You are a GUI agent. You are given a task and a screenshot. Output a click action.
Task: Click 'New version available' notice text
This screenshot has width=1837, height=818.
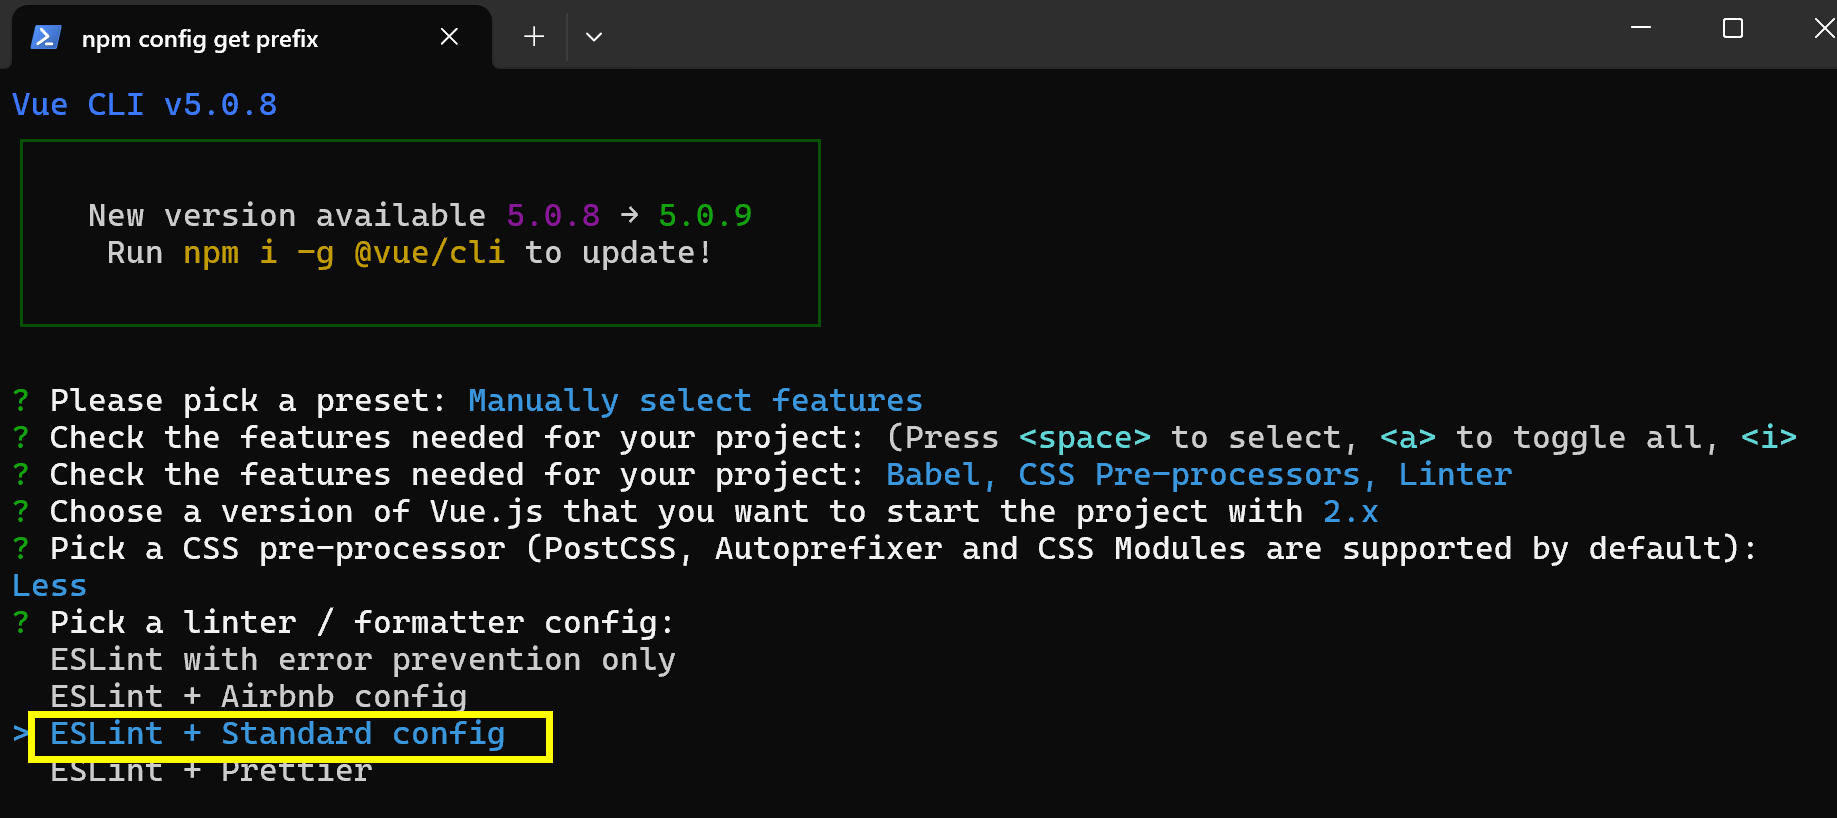(x=287, y=216)
